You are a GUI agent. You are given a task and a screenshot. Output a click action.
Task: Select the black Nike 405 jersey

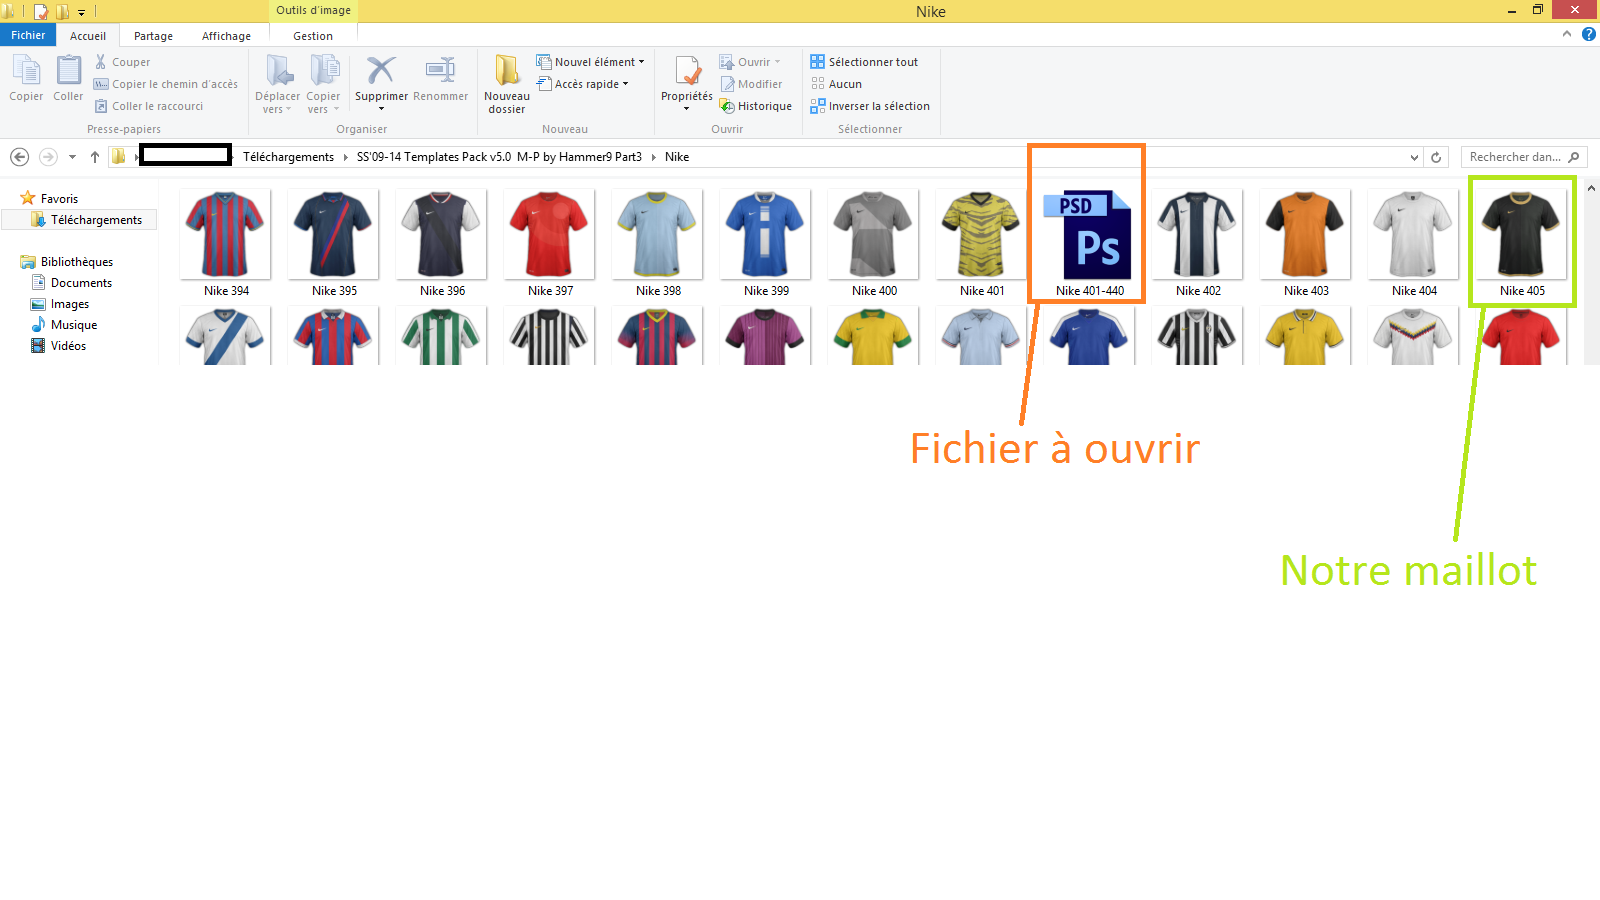point(1522,244)
